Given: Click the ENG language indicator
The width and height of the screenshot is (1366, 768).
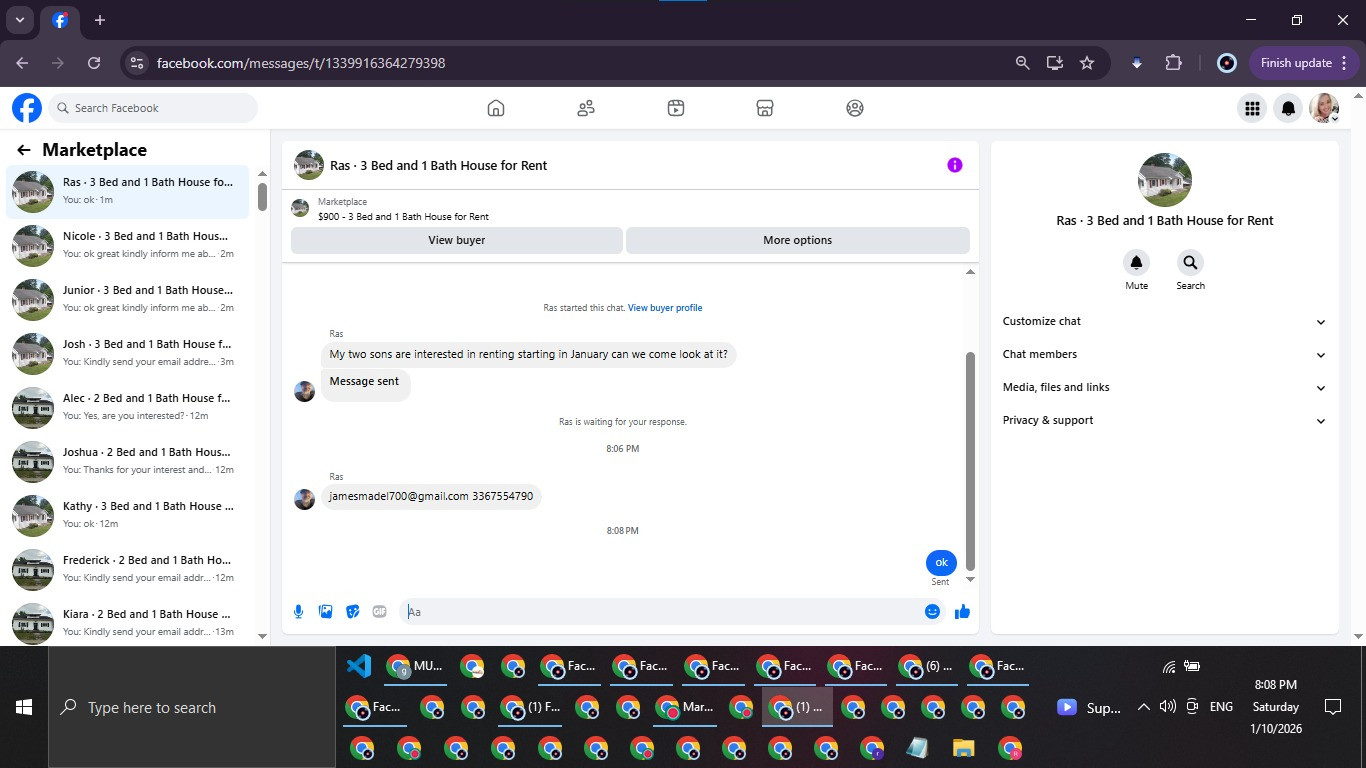Looking at the screenshot, I should [1221, 707].
